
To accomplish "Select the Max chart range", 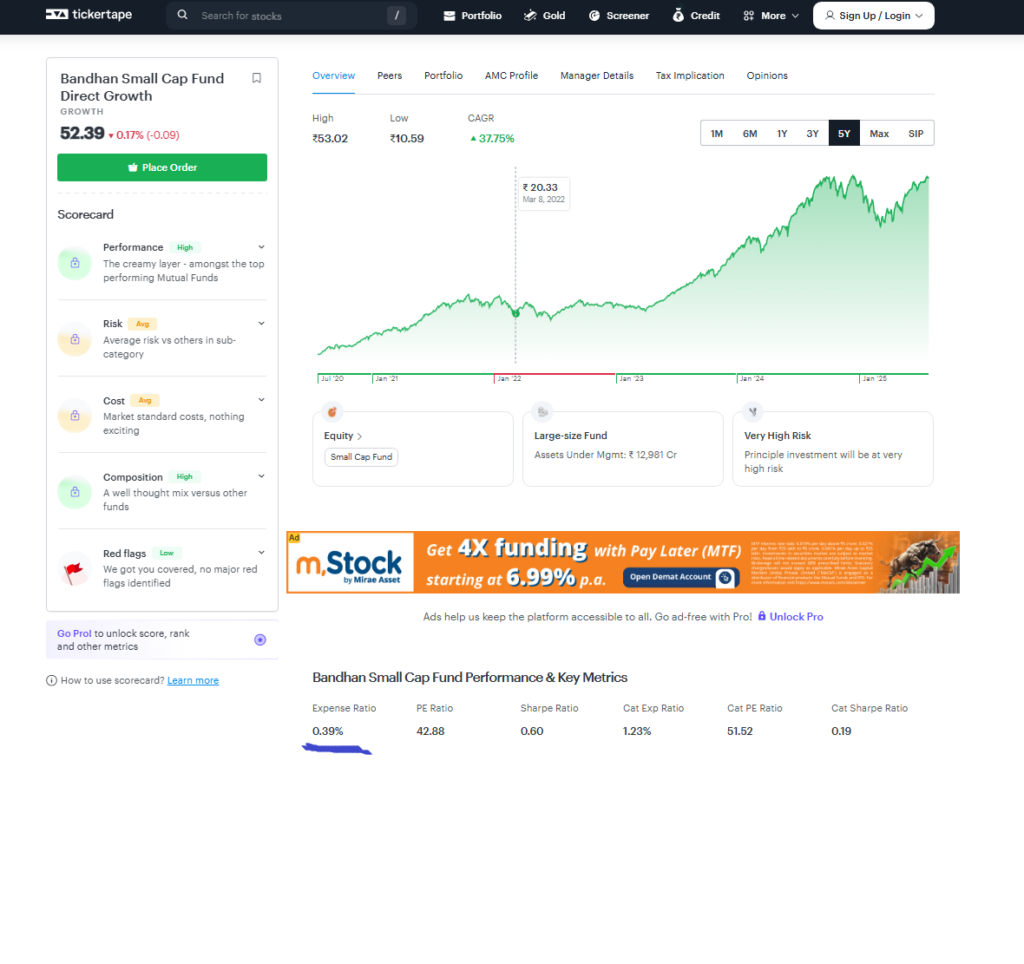I will click(x=879, y=133).
